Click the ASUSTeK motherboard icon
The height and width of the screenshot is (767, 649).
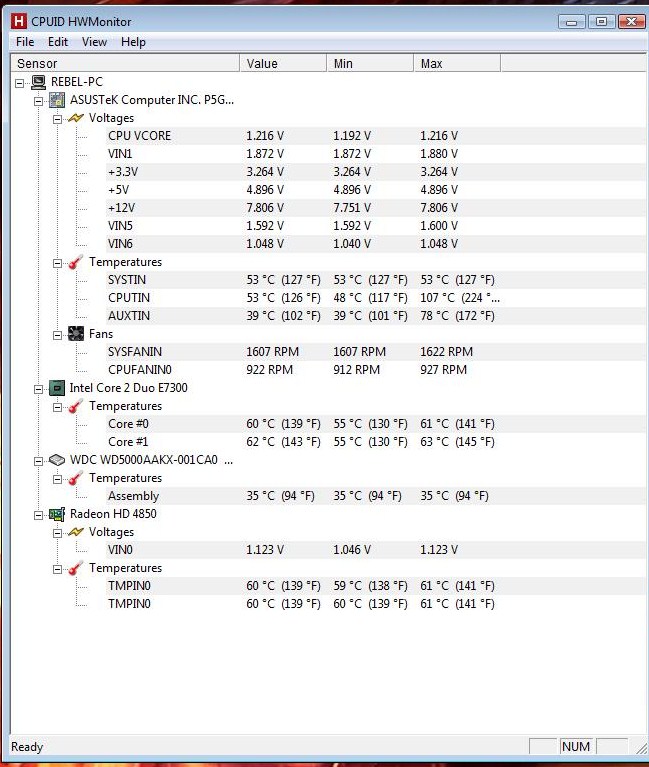coord(57,100)
